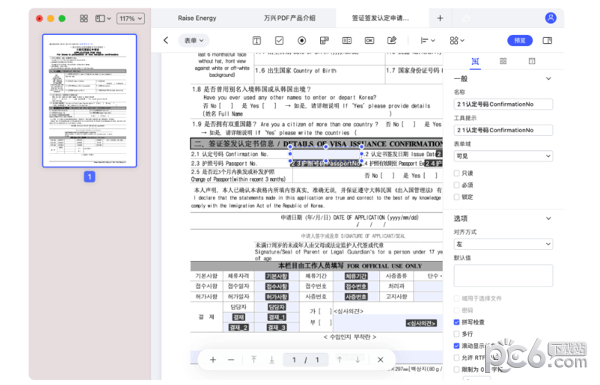The width and height of the screenshot is (600, 385).
Task: Select the 결재 3 form field tag
Action: click(x=277, y=328)
